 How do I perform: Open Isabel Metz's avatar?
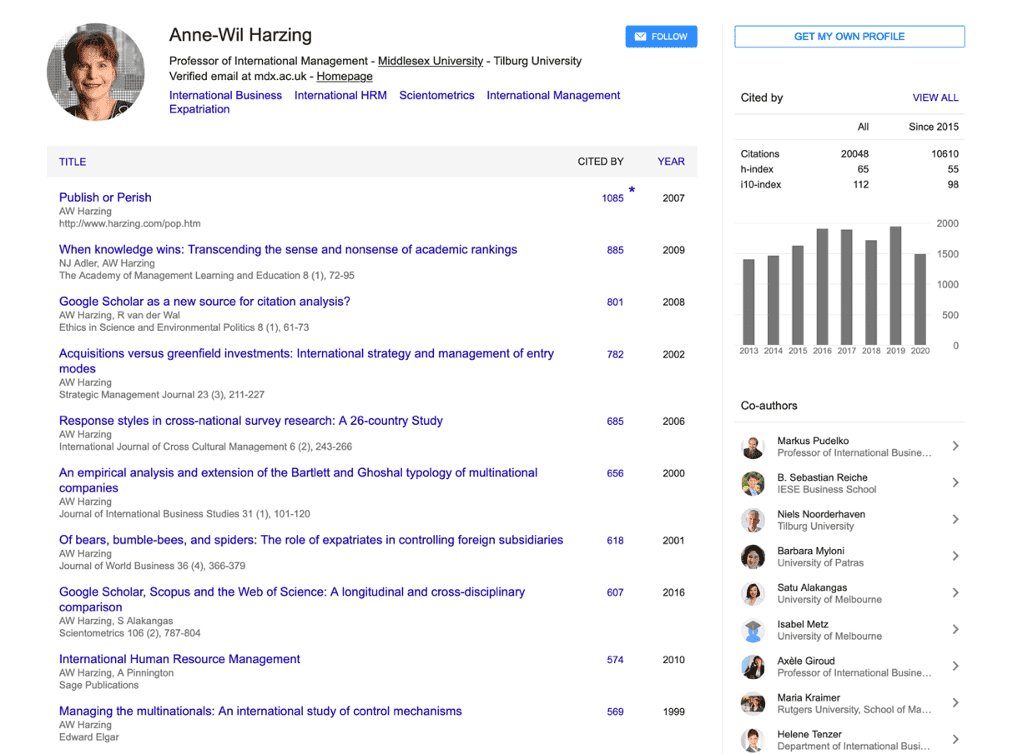753,630
